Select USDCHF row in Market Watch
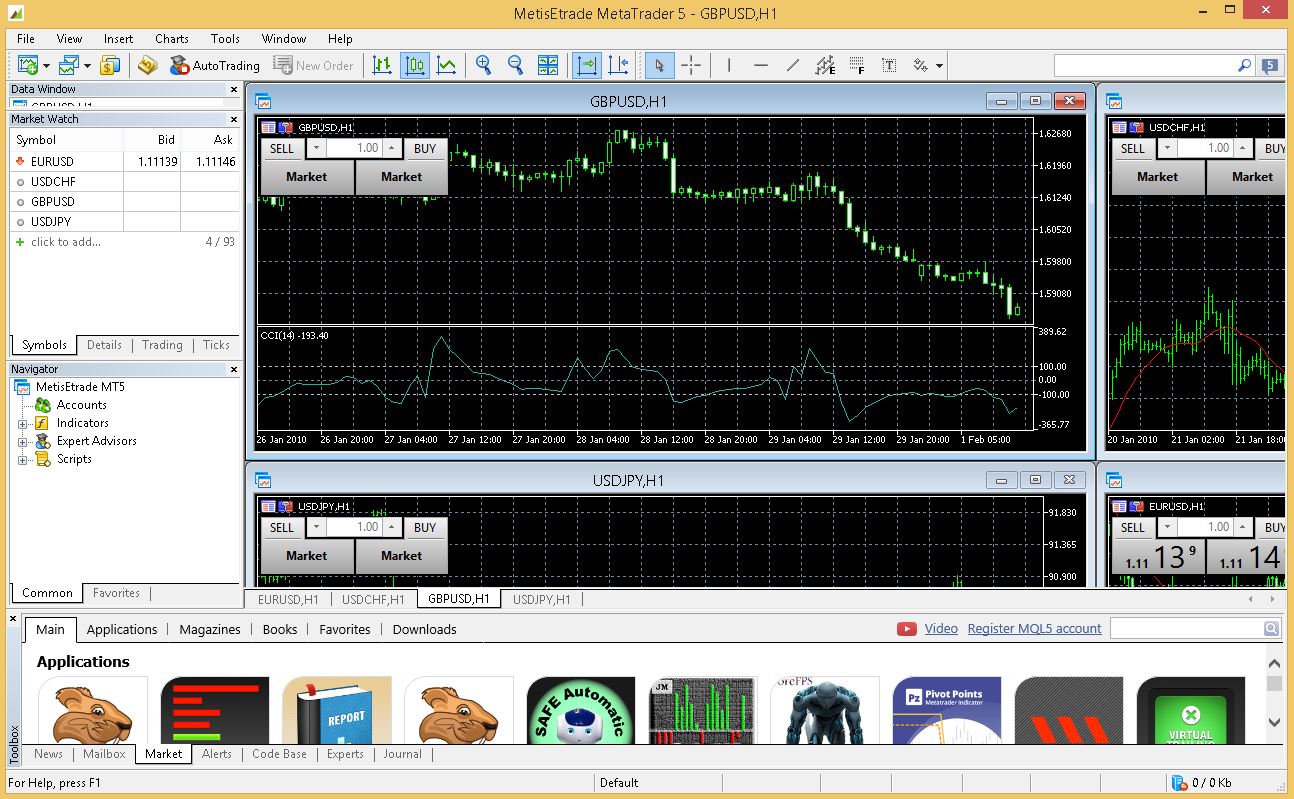1294x799 pixels. (125, 182)
